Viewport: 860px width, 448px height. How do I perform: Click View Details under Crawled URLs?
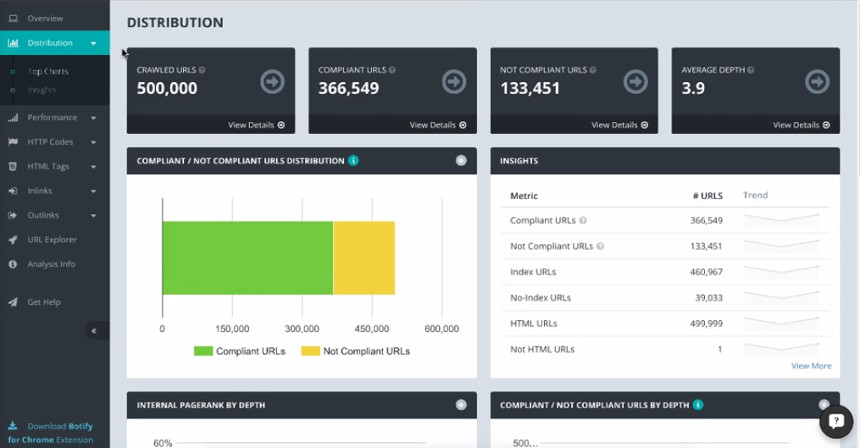point(256,125)
